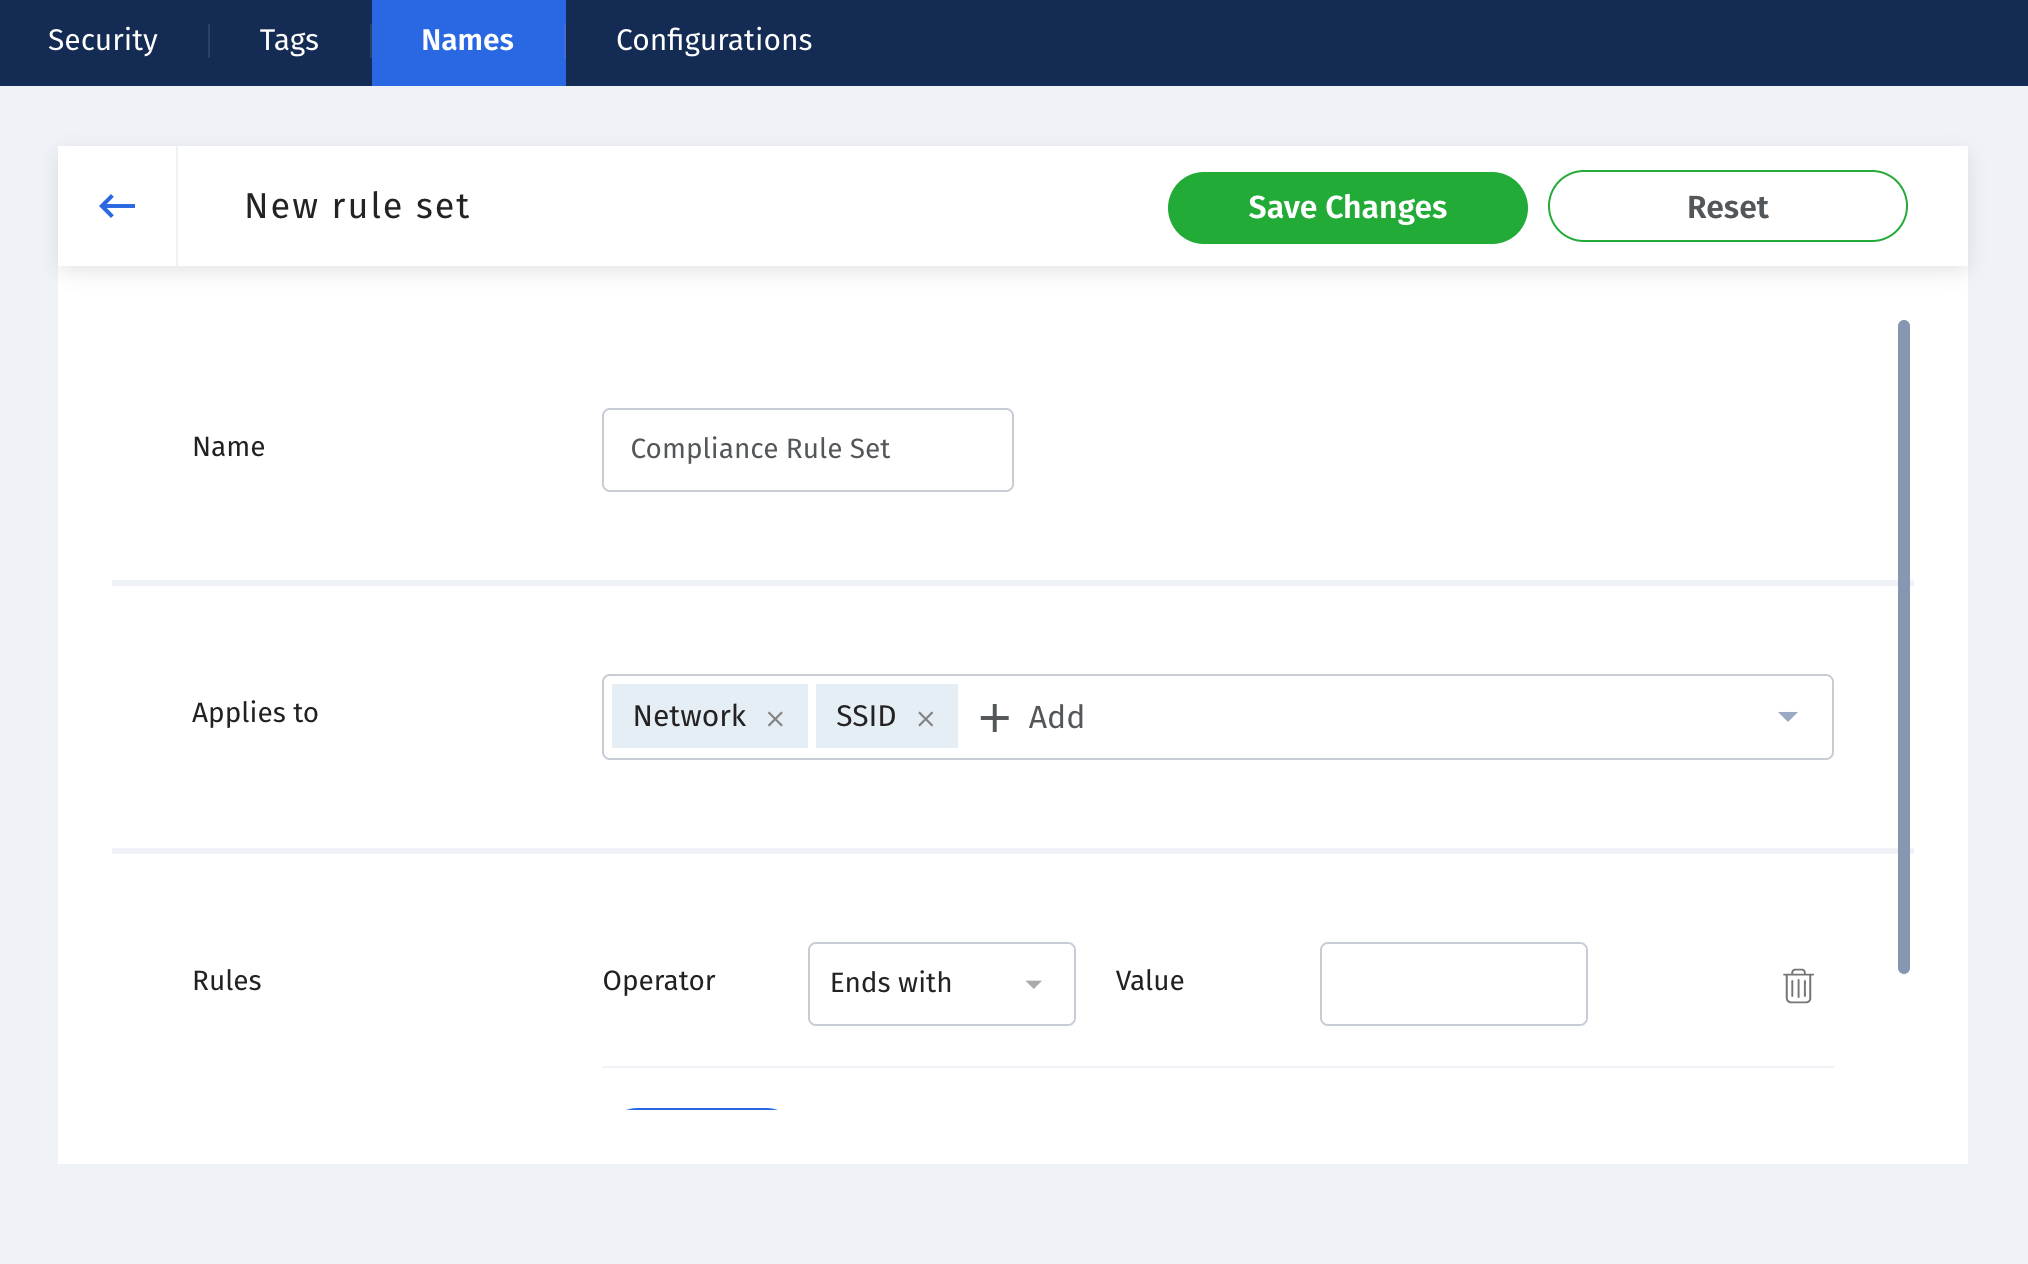
Task: Remove the Network tag
Action: coord(775,718)
